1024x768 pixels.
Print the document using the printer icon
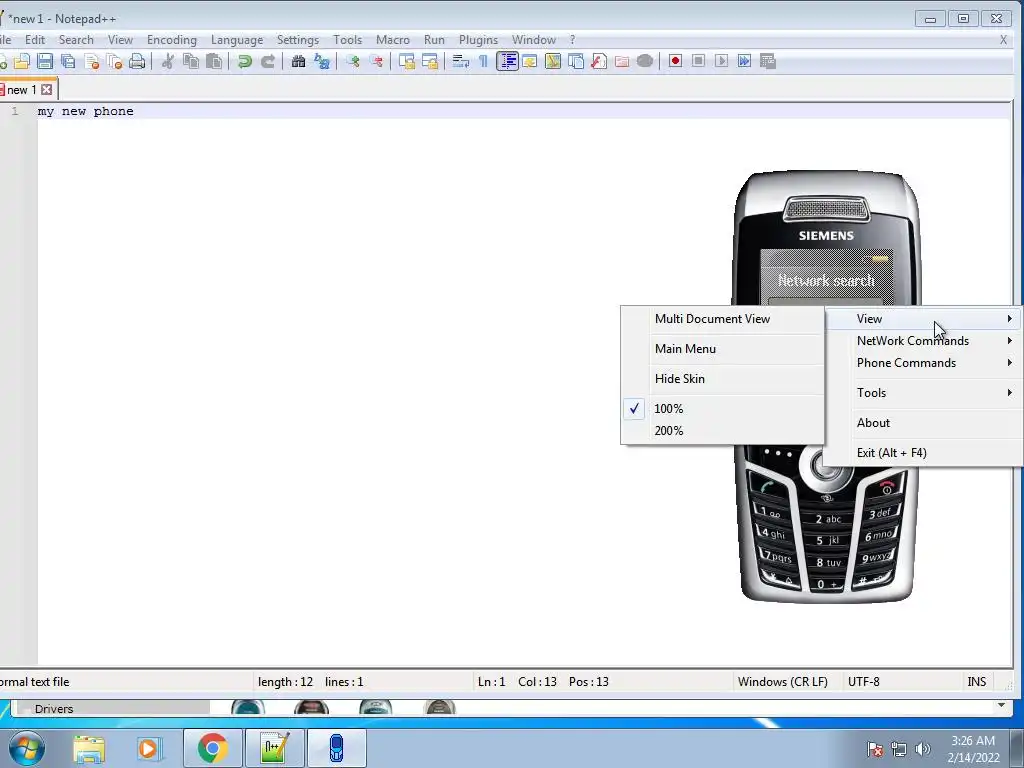[x=137, y=61]
